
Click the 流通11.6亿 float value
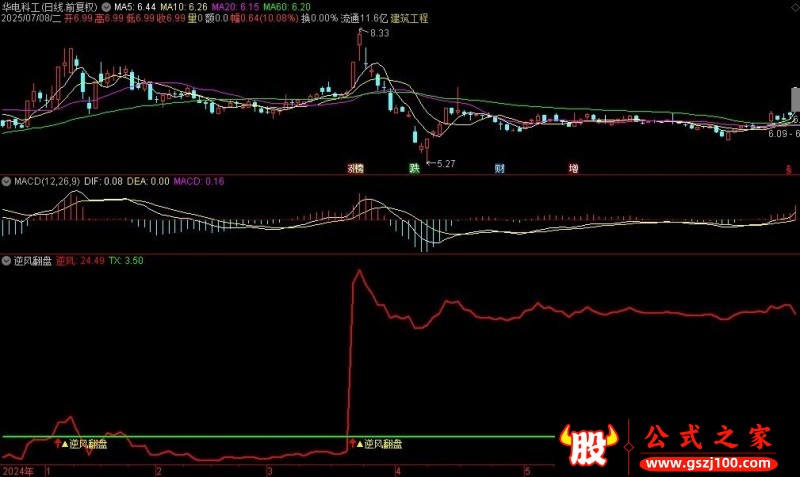coord(364,18)
